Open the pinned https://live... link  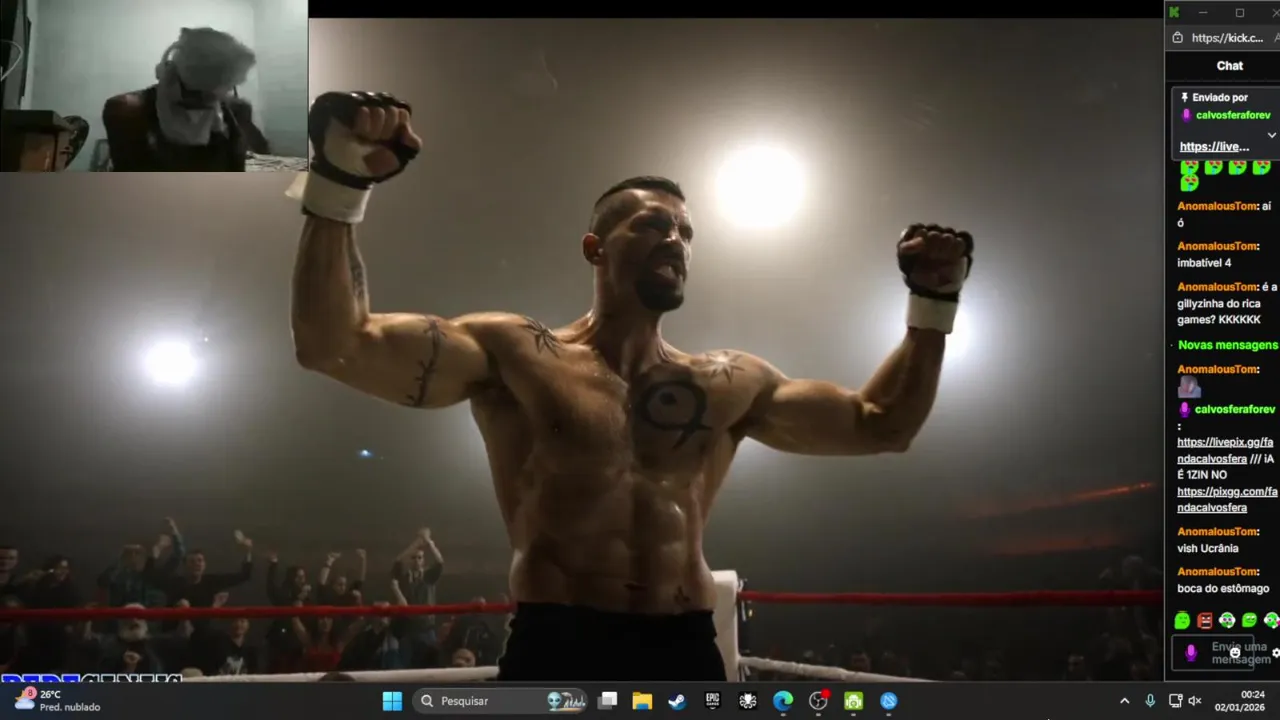1214,146
